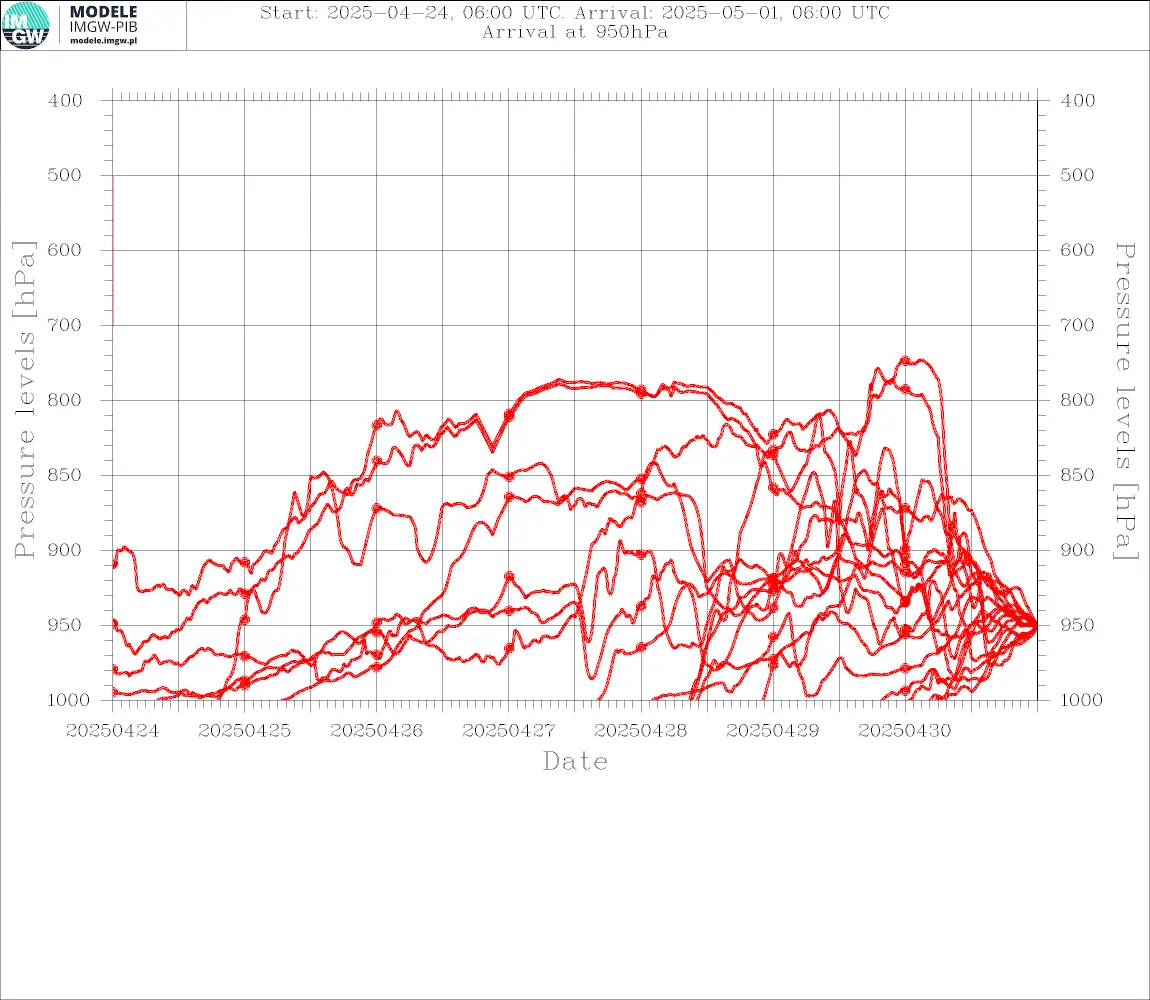Click the right axis 500 tick label

click(1077, 175)
